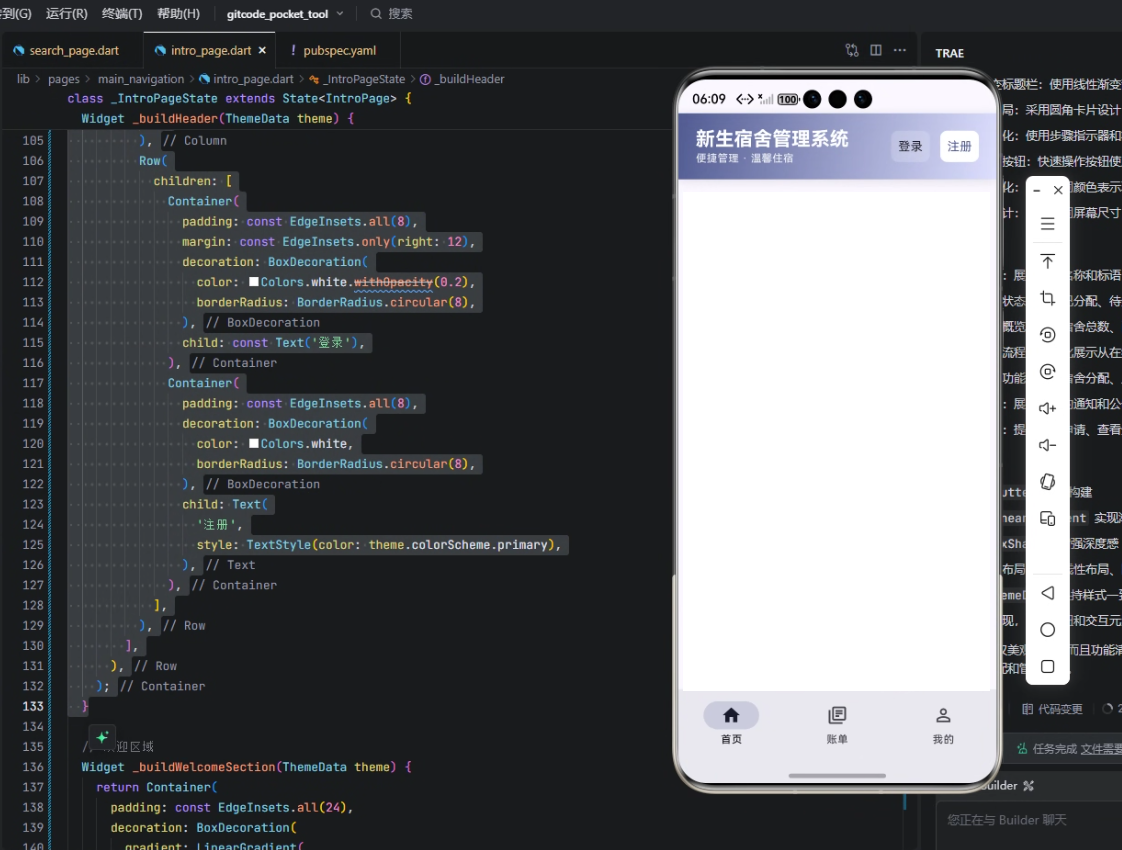Click the volume down icon in emulator toolbar
The height and width of the screenshot is (850, 1122).
(x=1048, y=445)
